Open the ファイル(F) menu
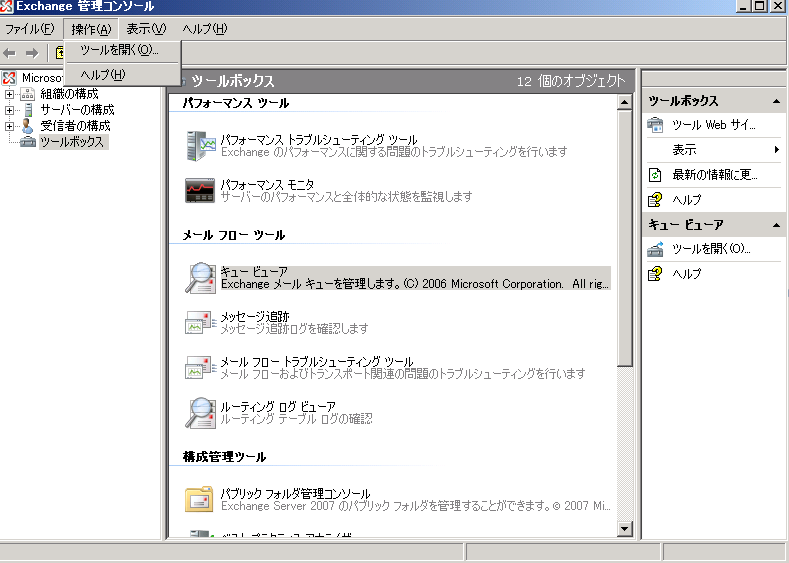Viewport: 789px width, 563px height. point(29,29)
